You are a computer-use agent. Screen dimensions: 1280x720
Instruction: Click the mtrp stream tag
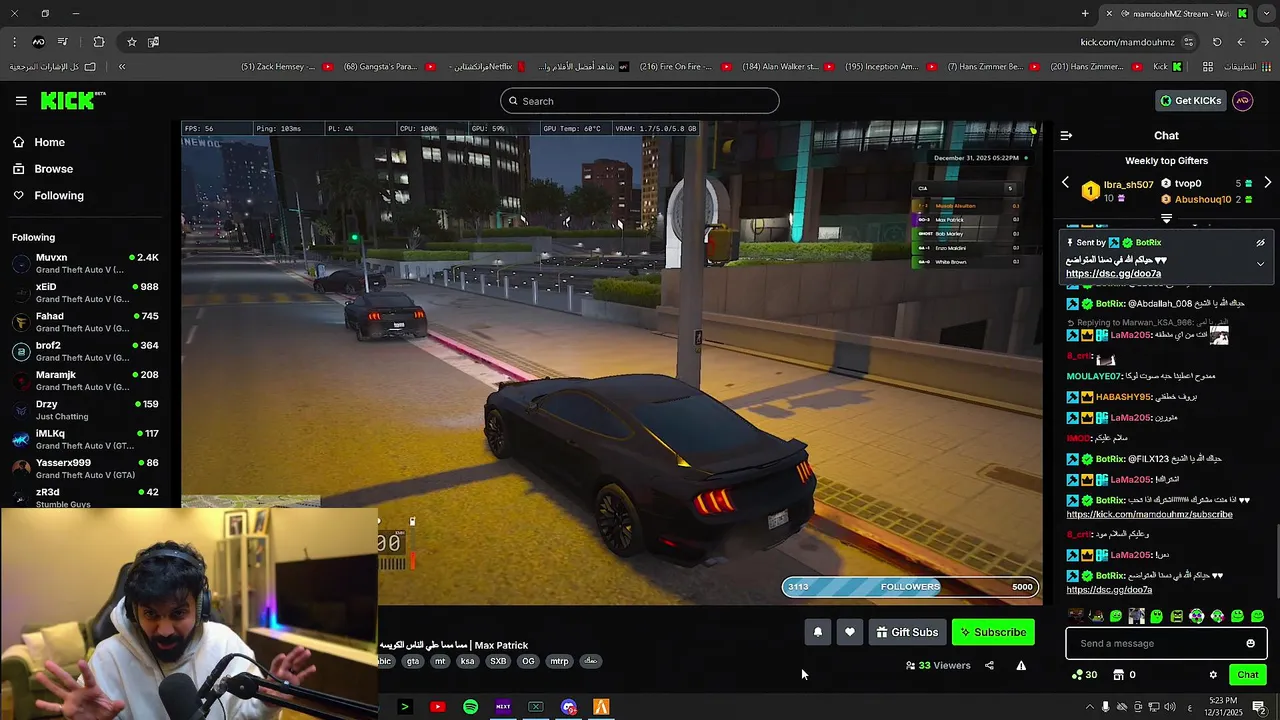pyautogui.click(x=559, y=661)
